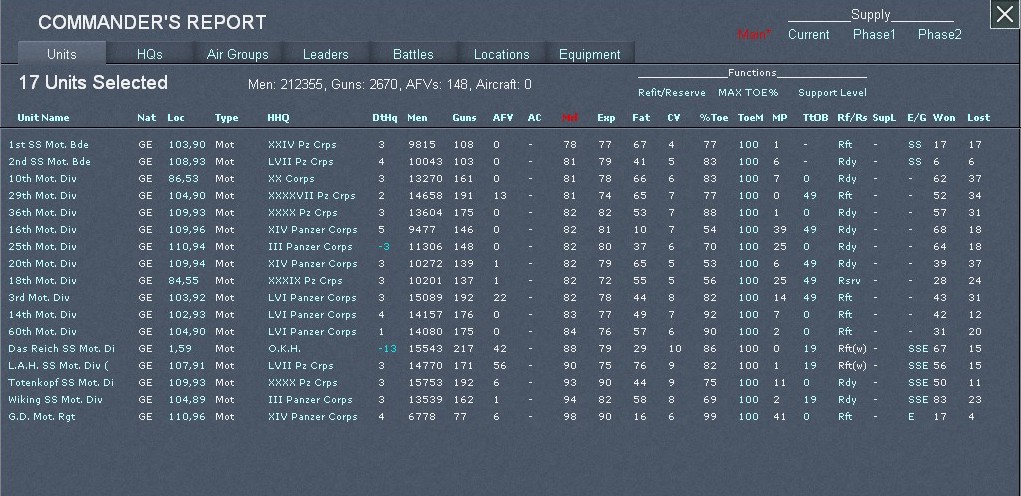The width and height of the screenshot is (1021, 496).
Task: Select the Leaders tab
Action: [325, 54]
